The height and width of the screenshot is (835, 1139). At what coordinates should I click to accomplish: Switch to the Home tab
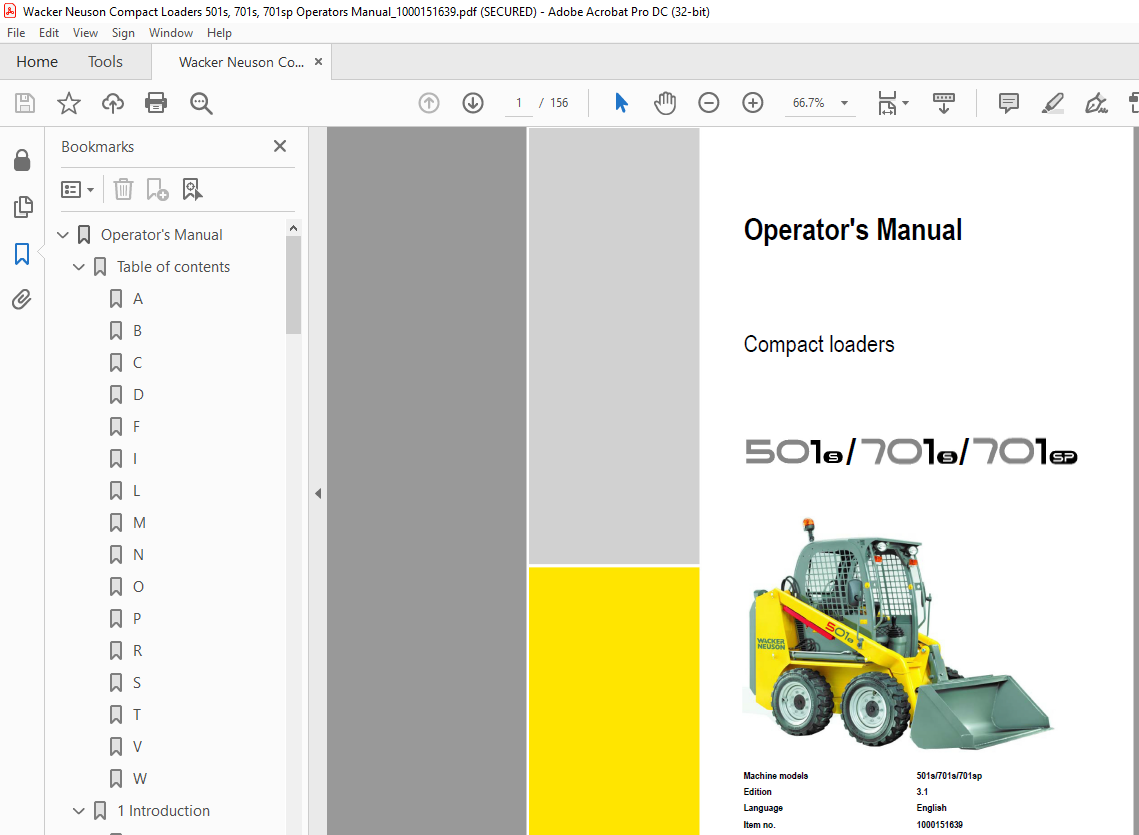pos(37,62)
